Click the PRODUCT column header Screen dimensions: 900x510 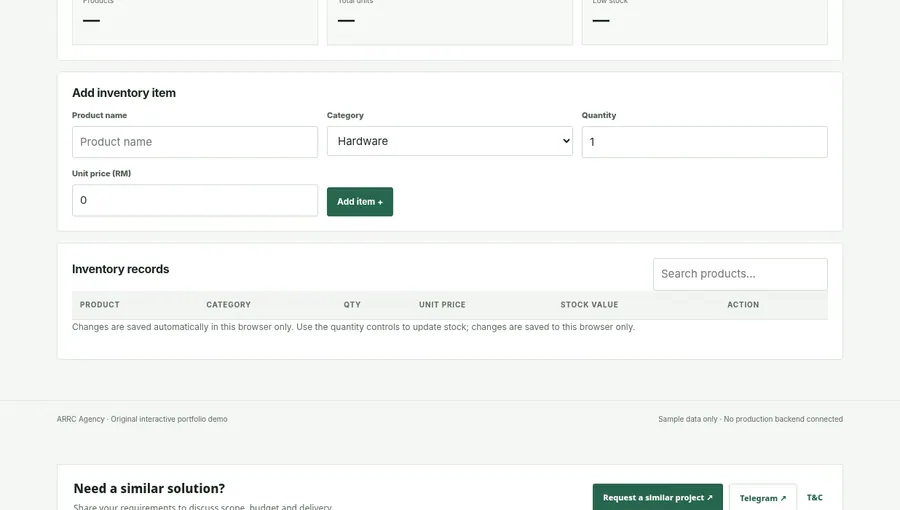click(x=100, y=305)
